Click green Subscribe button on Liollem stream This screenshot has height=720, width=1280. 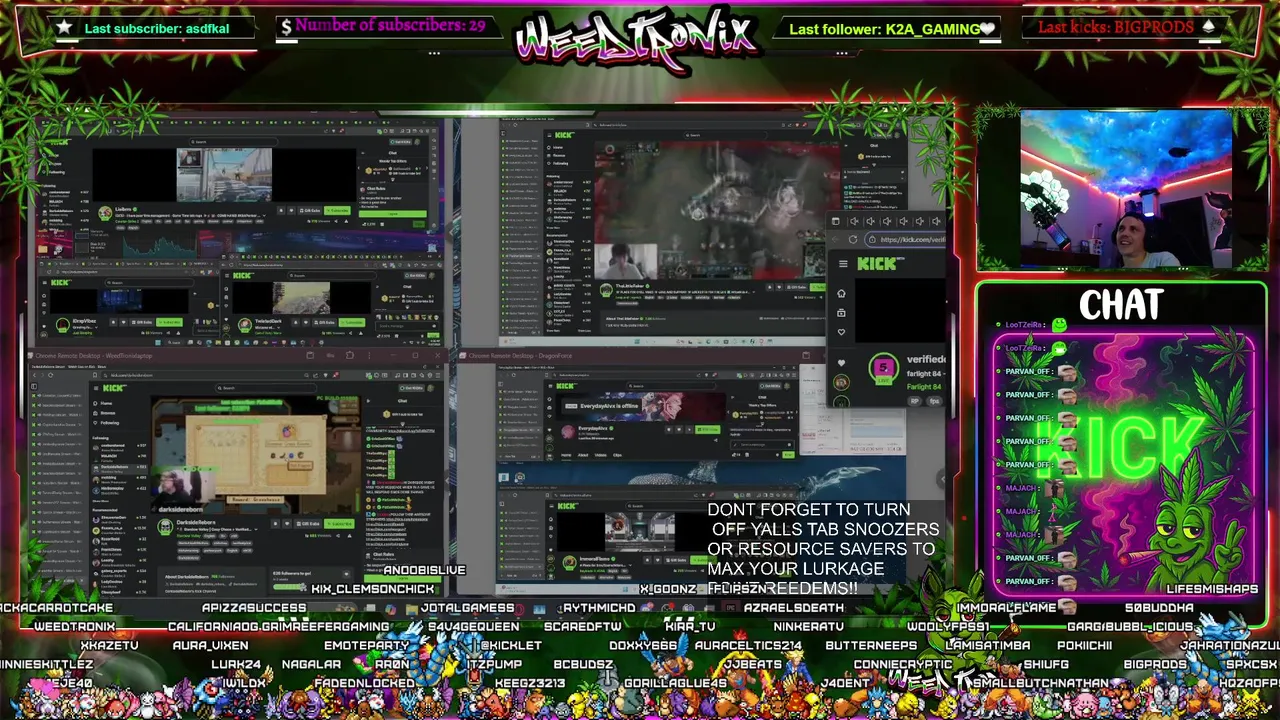point(337,211)
